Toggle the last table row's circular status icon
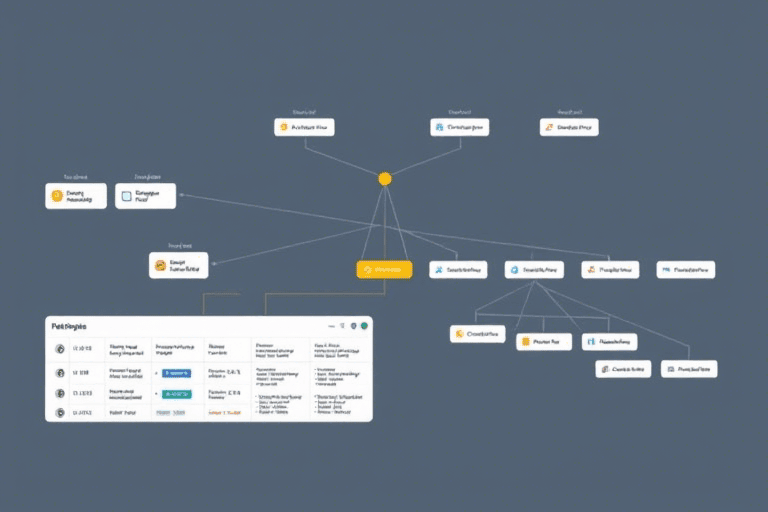The width and height of the screenshot is (768, 512). coord(60,411)
